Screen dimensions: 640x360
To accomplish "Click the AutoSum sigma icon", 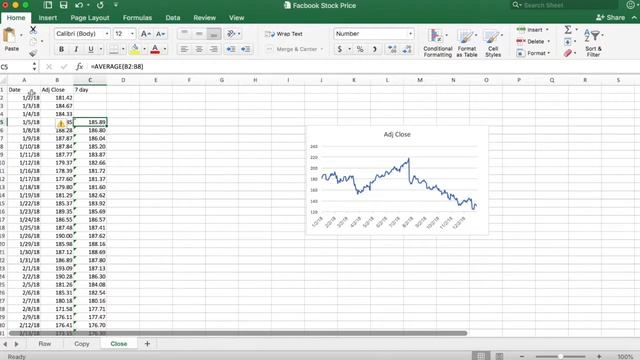I will click(x=568, y=29).
